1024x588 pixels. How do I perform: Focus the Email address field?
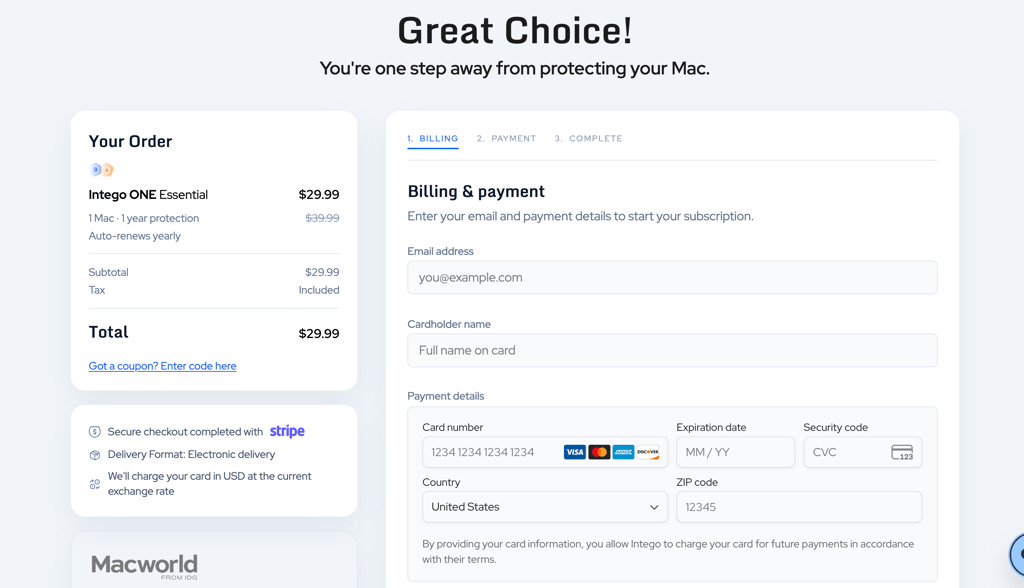click(x=672, y=278)
